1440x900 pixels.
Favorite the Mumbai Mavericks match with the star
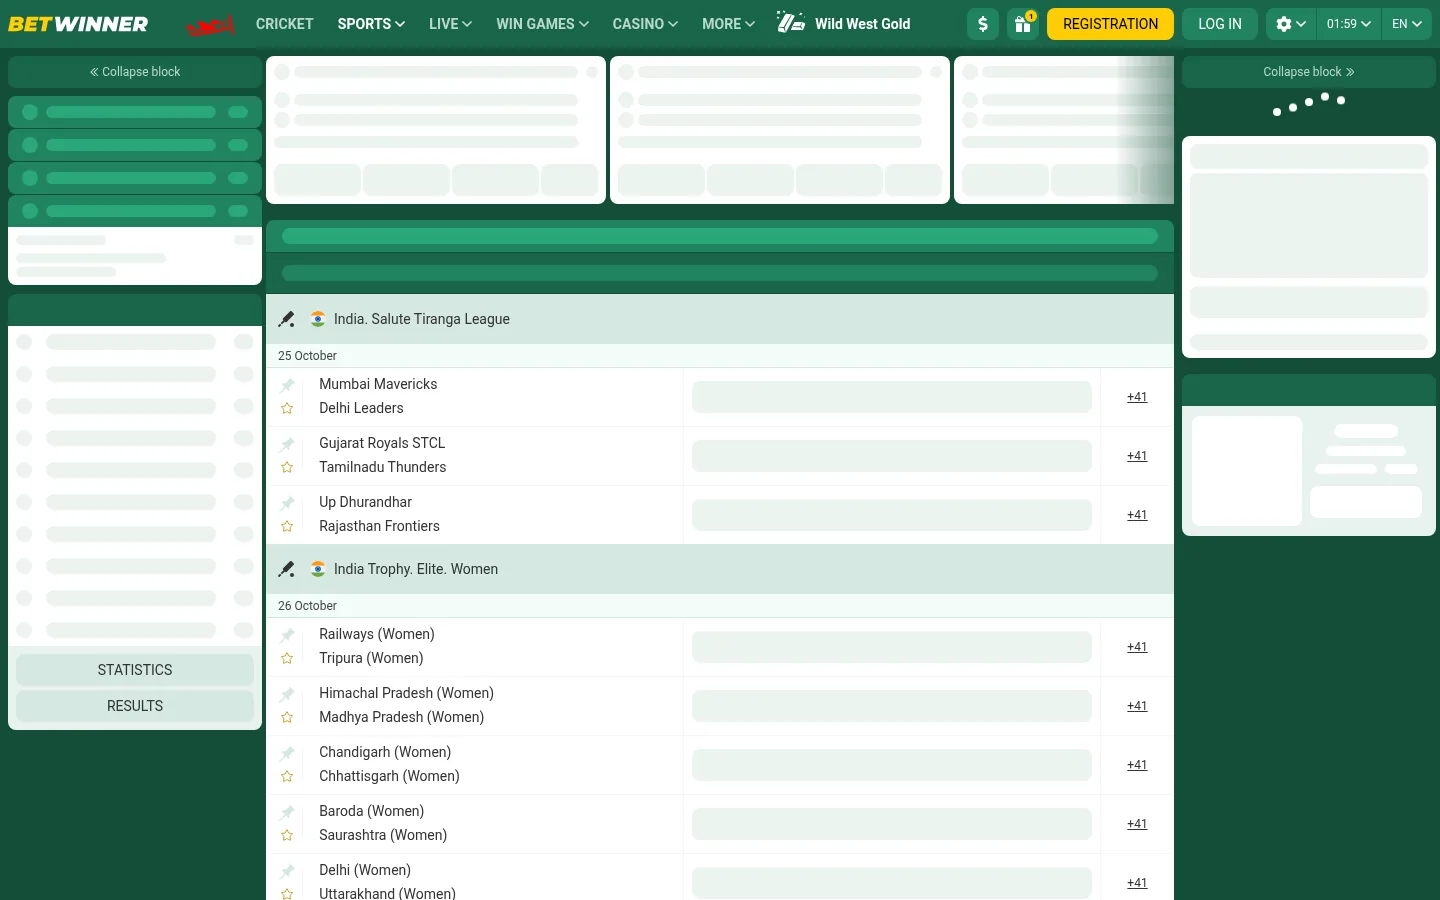coord(287,408)
